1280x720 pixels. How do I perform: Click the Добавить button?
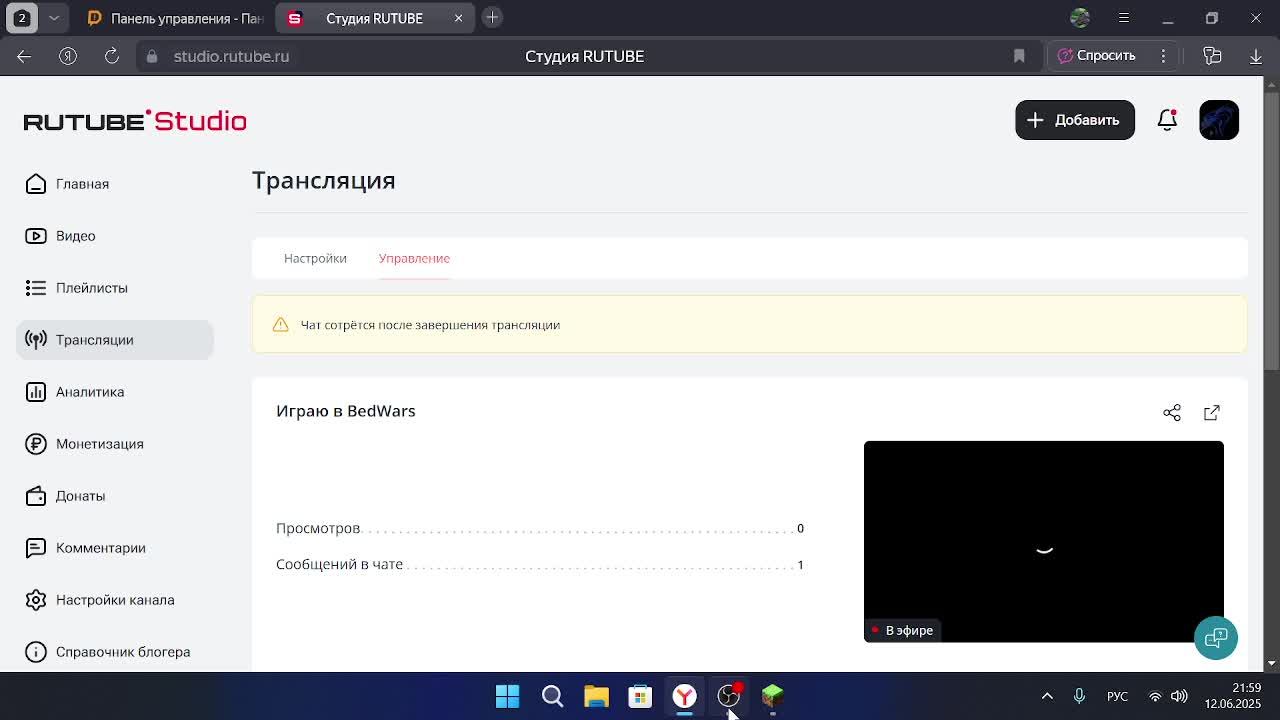pos(1075,120)
